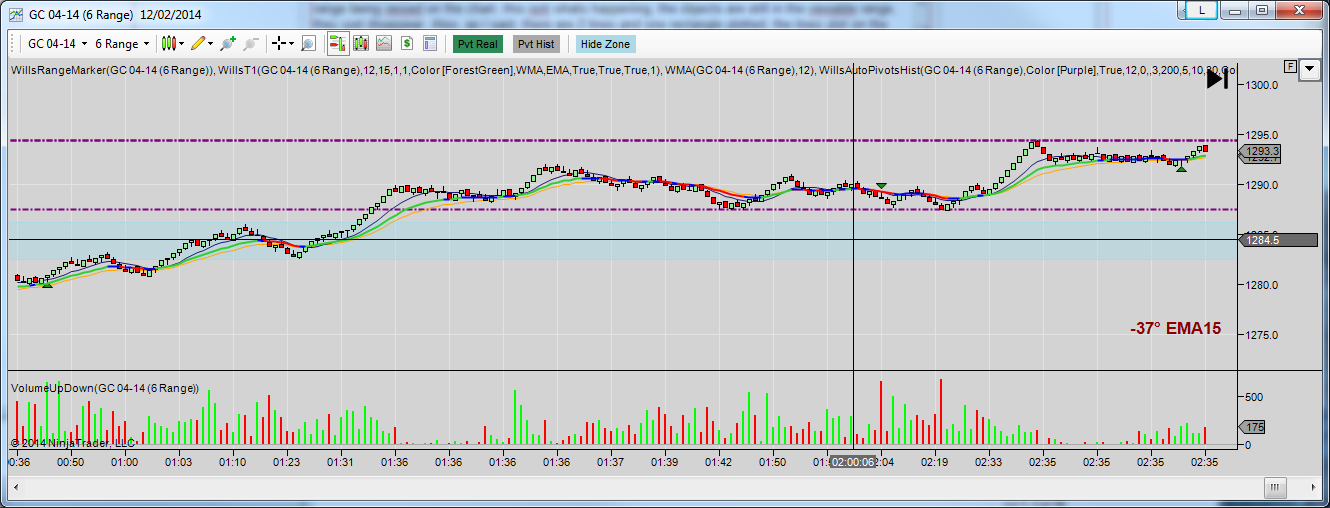This screenshot has width=1330, height=508.
Task: Click the 1293.3 current price marker
Action: 1260,151
